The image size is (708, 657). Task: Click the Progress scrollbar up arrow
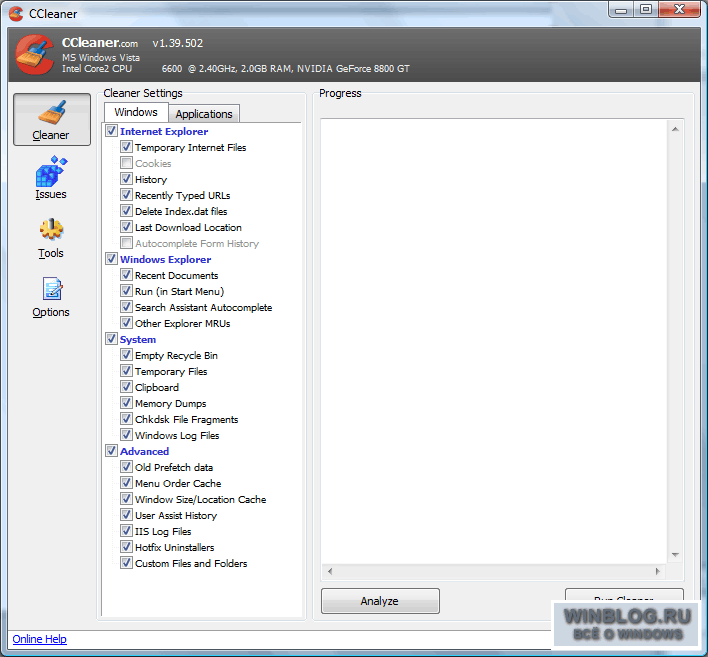tap(675, 129)
